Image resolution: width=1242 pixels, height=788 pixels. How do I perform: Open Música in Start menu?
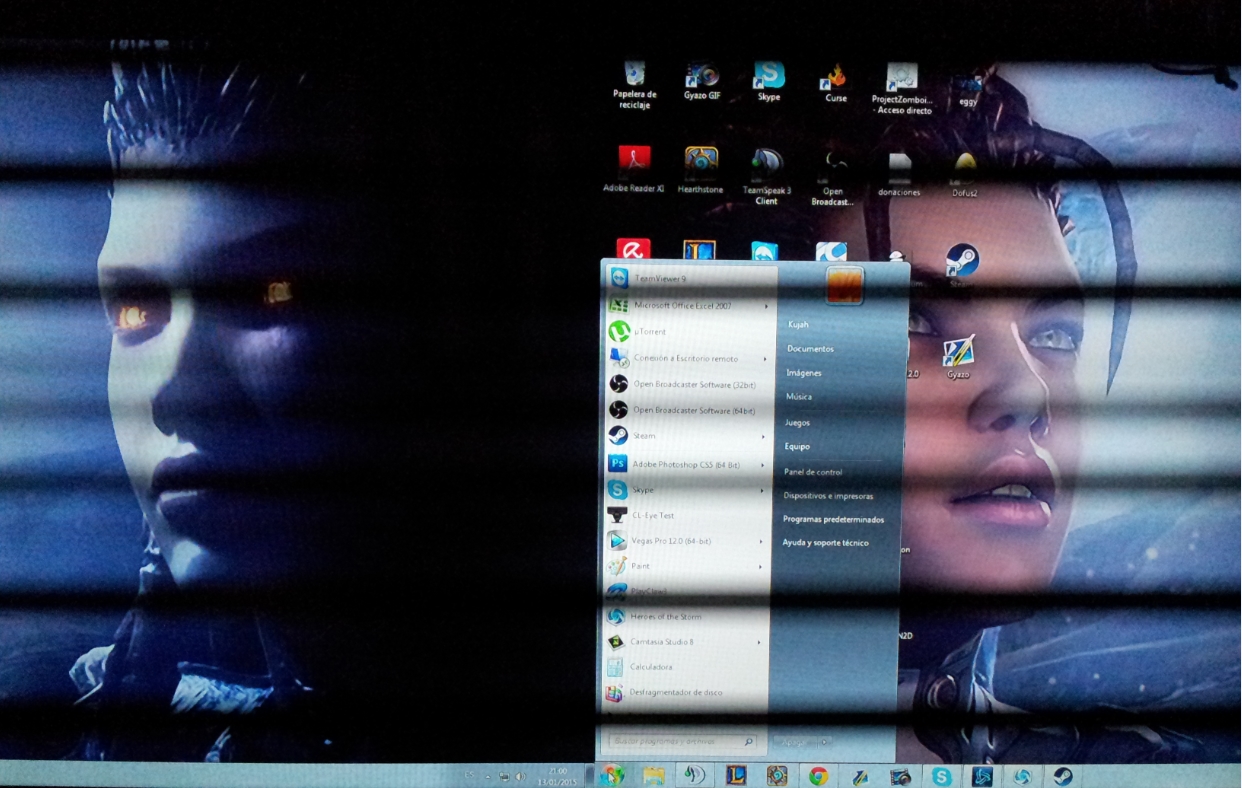click(799, 397)
